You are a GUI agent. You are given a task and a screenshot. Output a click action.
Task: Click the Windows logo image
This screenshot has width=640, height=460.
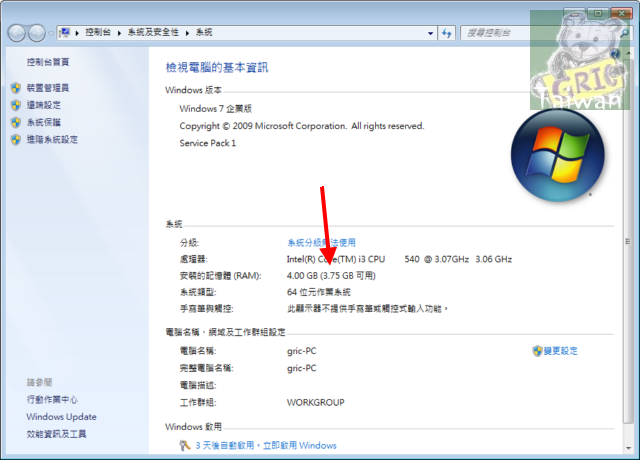tap(558, 155)
